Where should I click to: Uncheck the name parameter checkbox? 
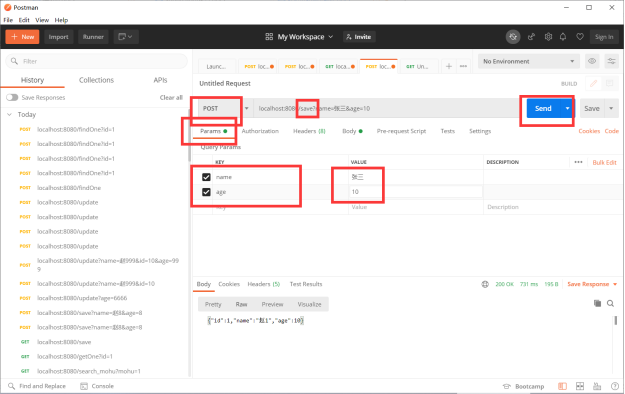click(206, 177)
